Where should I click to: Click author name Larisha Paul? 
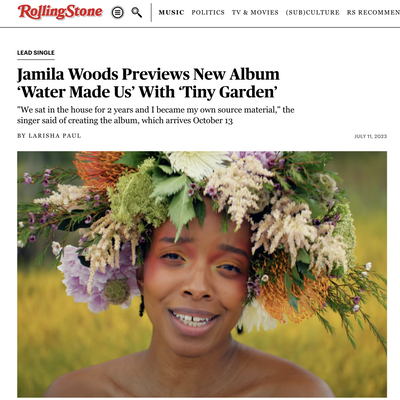click(55, 136)
